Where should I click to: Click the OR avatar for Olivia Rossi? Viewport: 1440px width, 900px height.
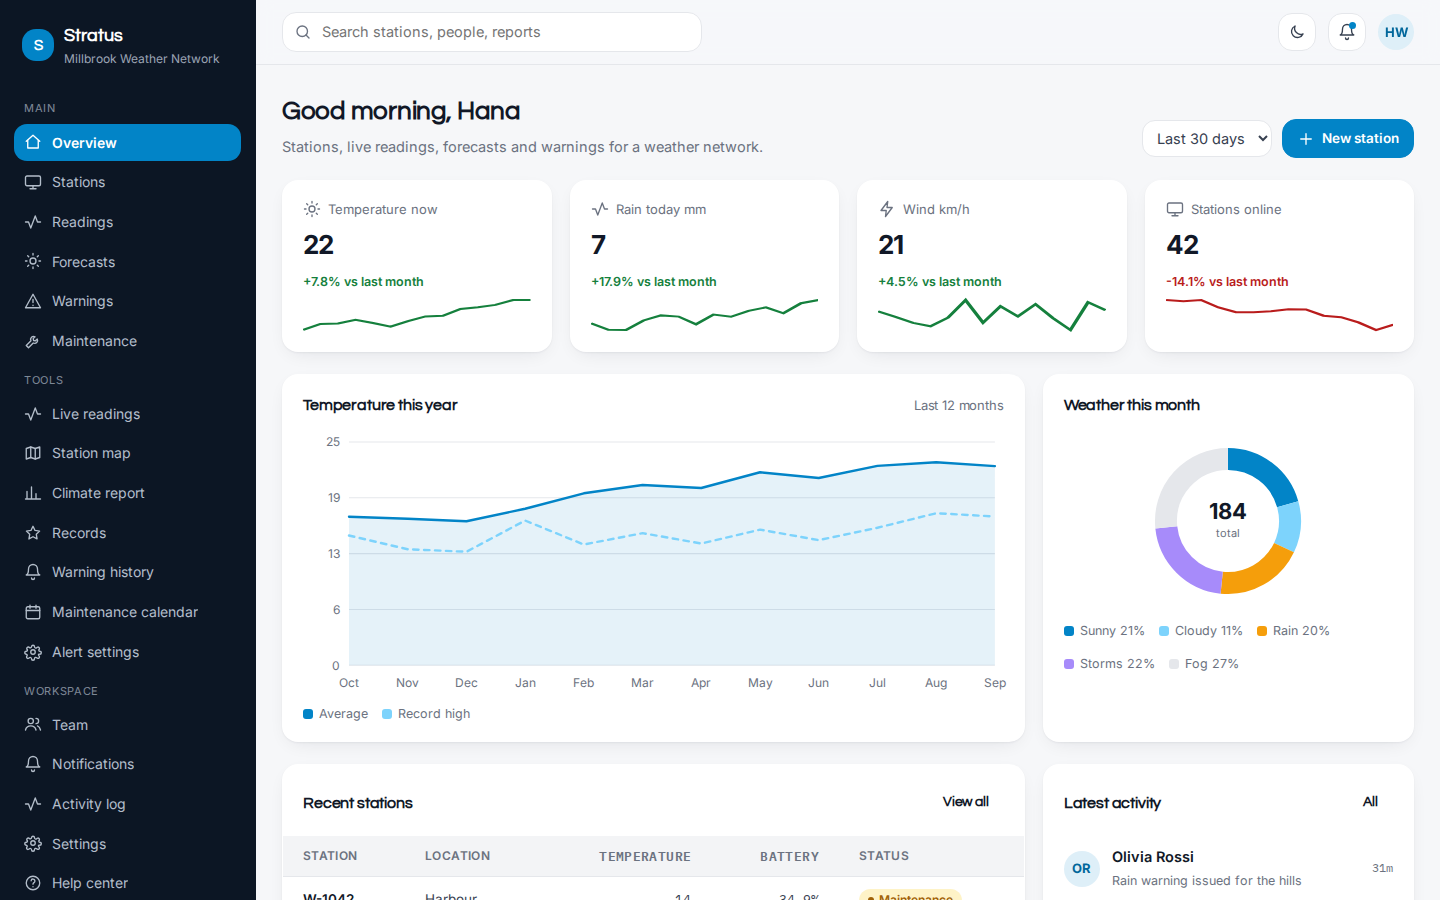pyautogui.click(x=1082, y=869)
